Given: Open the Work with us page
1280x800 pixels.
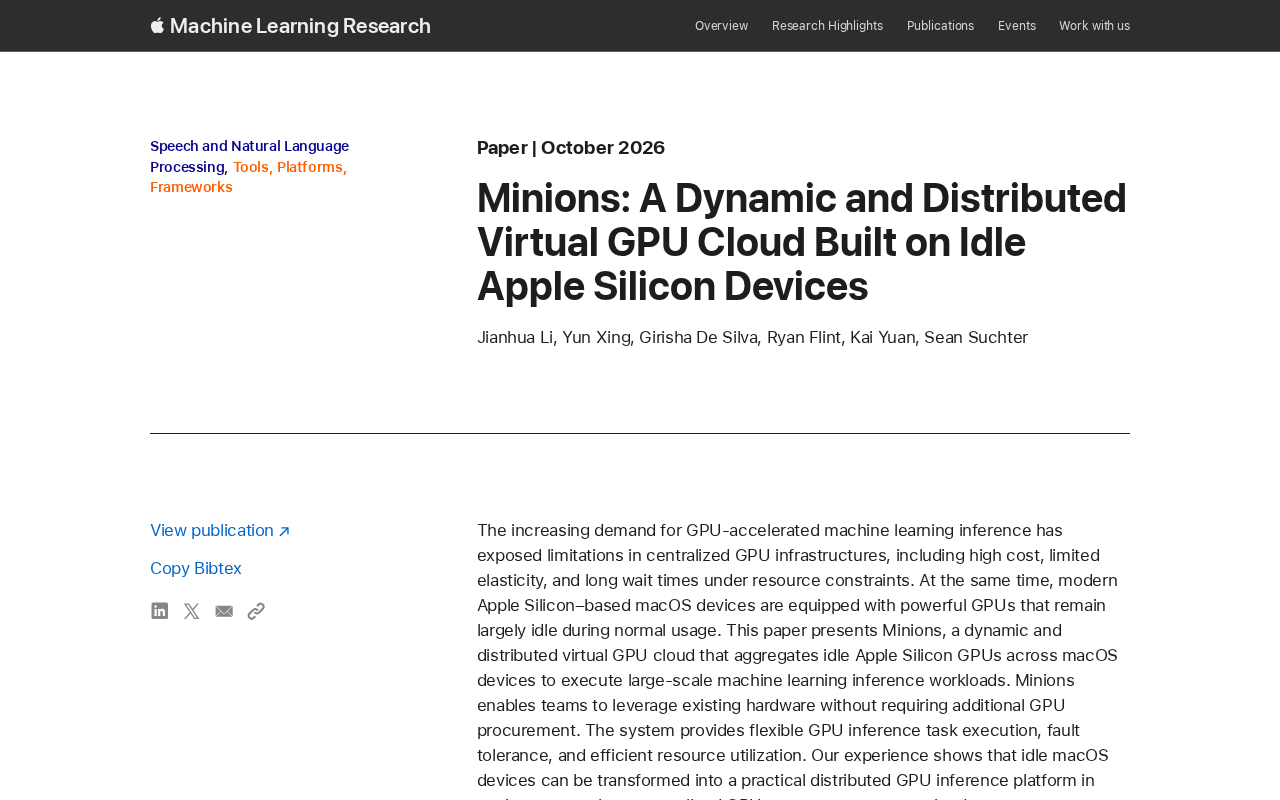Looking at the screenshot, I should point(1094,26).
